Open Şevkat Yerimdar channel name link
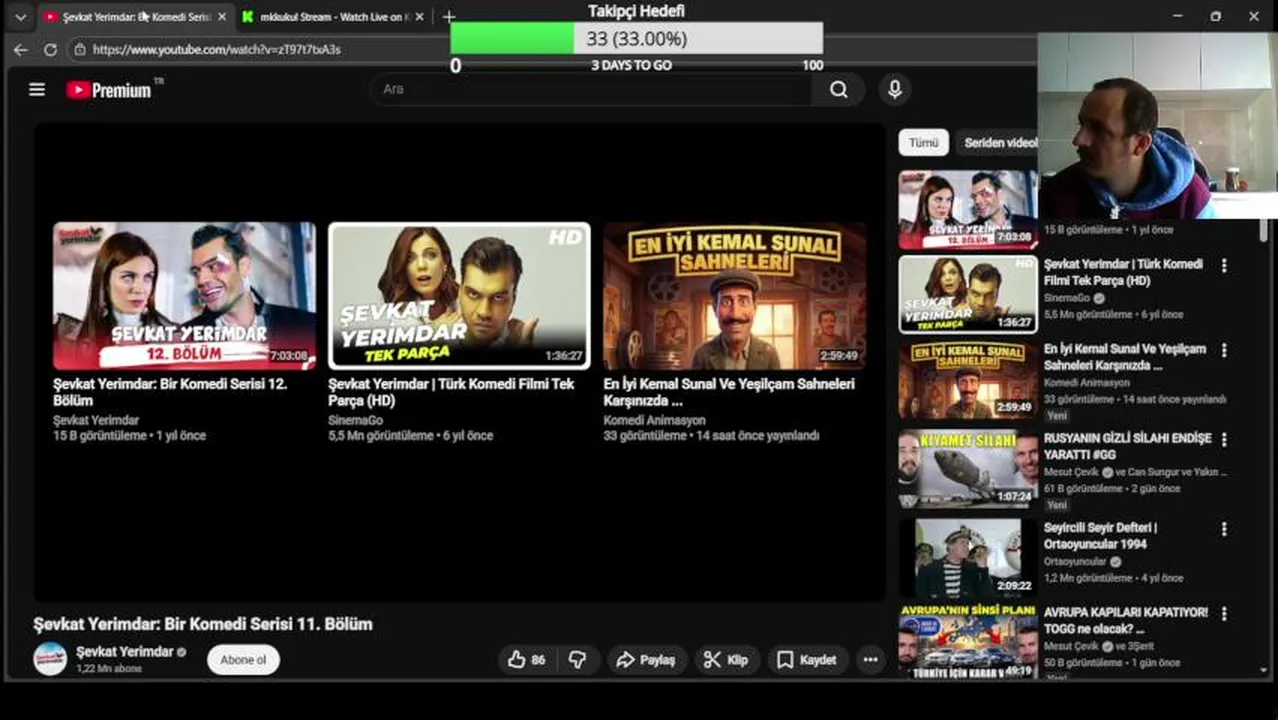 pyautogui.click(x=125, y=652)
